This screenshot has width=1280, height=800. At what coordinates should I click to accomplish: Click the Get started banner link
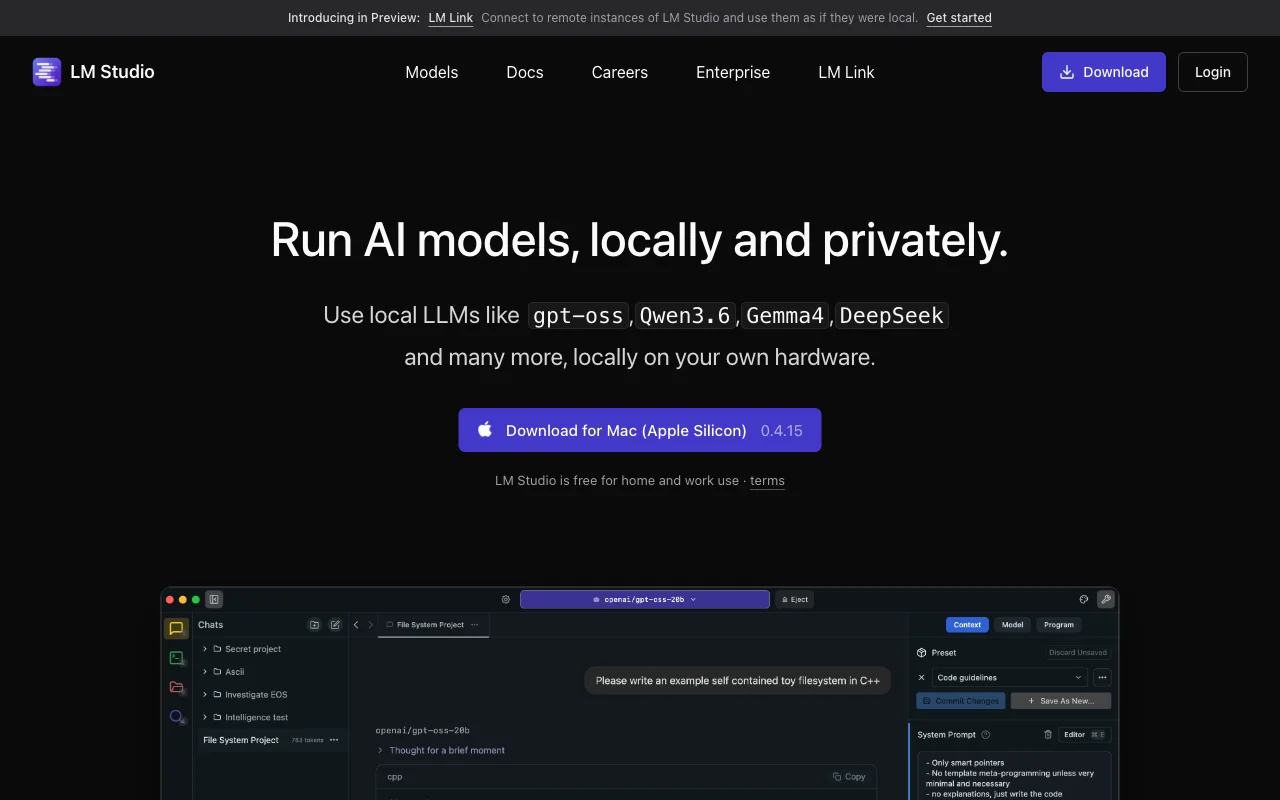(x=959, y=18)
